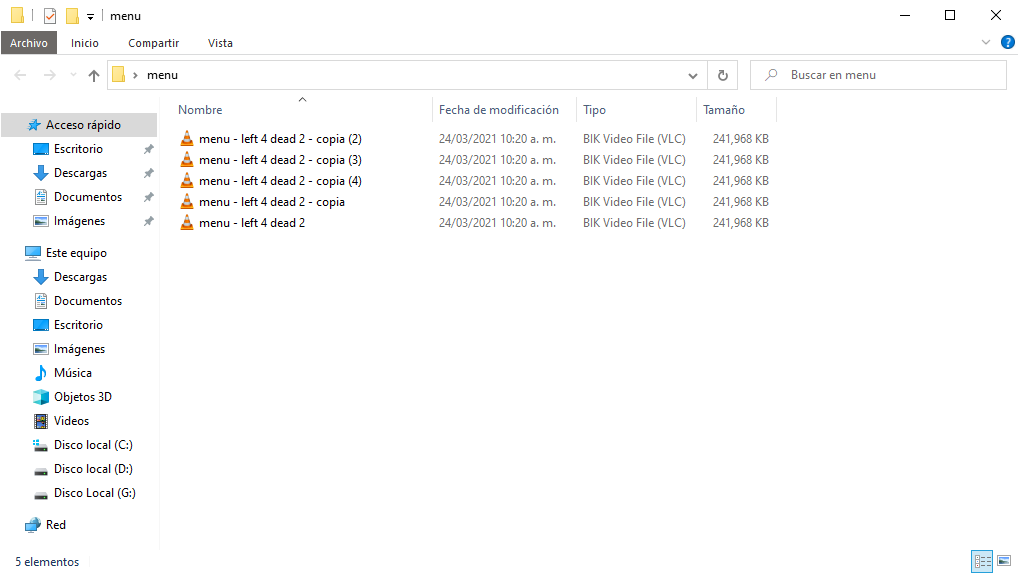Switch to large icons view layout

(x=1004, y=561)
